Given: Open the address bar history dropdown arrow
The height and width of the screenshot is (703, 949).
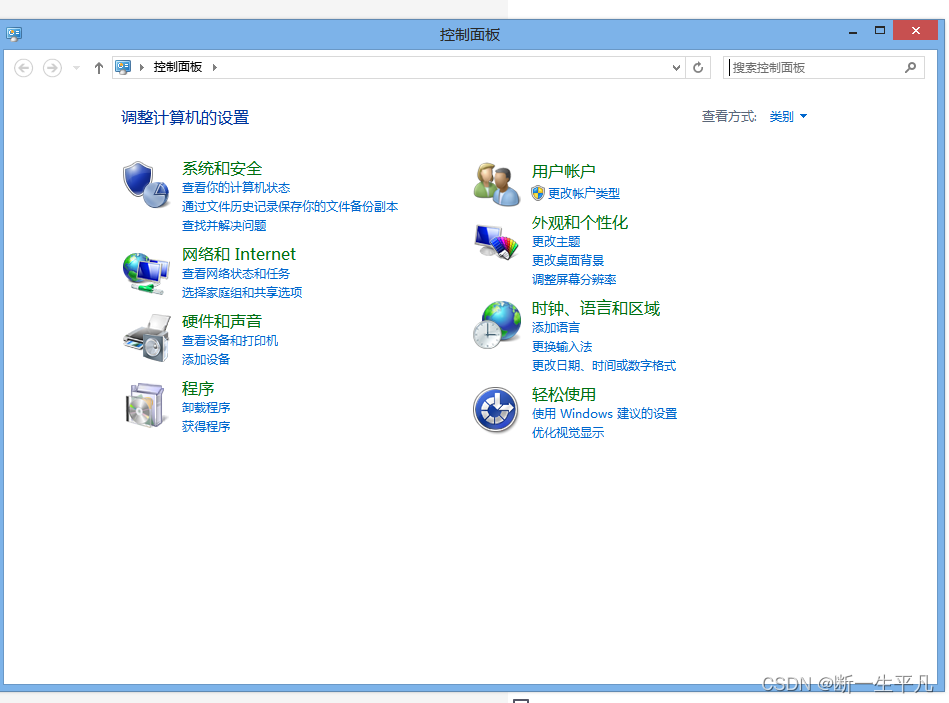Looking at the screenshot, I should coord(675,68).
